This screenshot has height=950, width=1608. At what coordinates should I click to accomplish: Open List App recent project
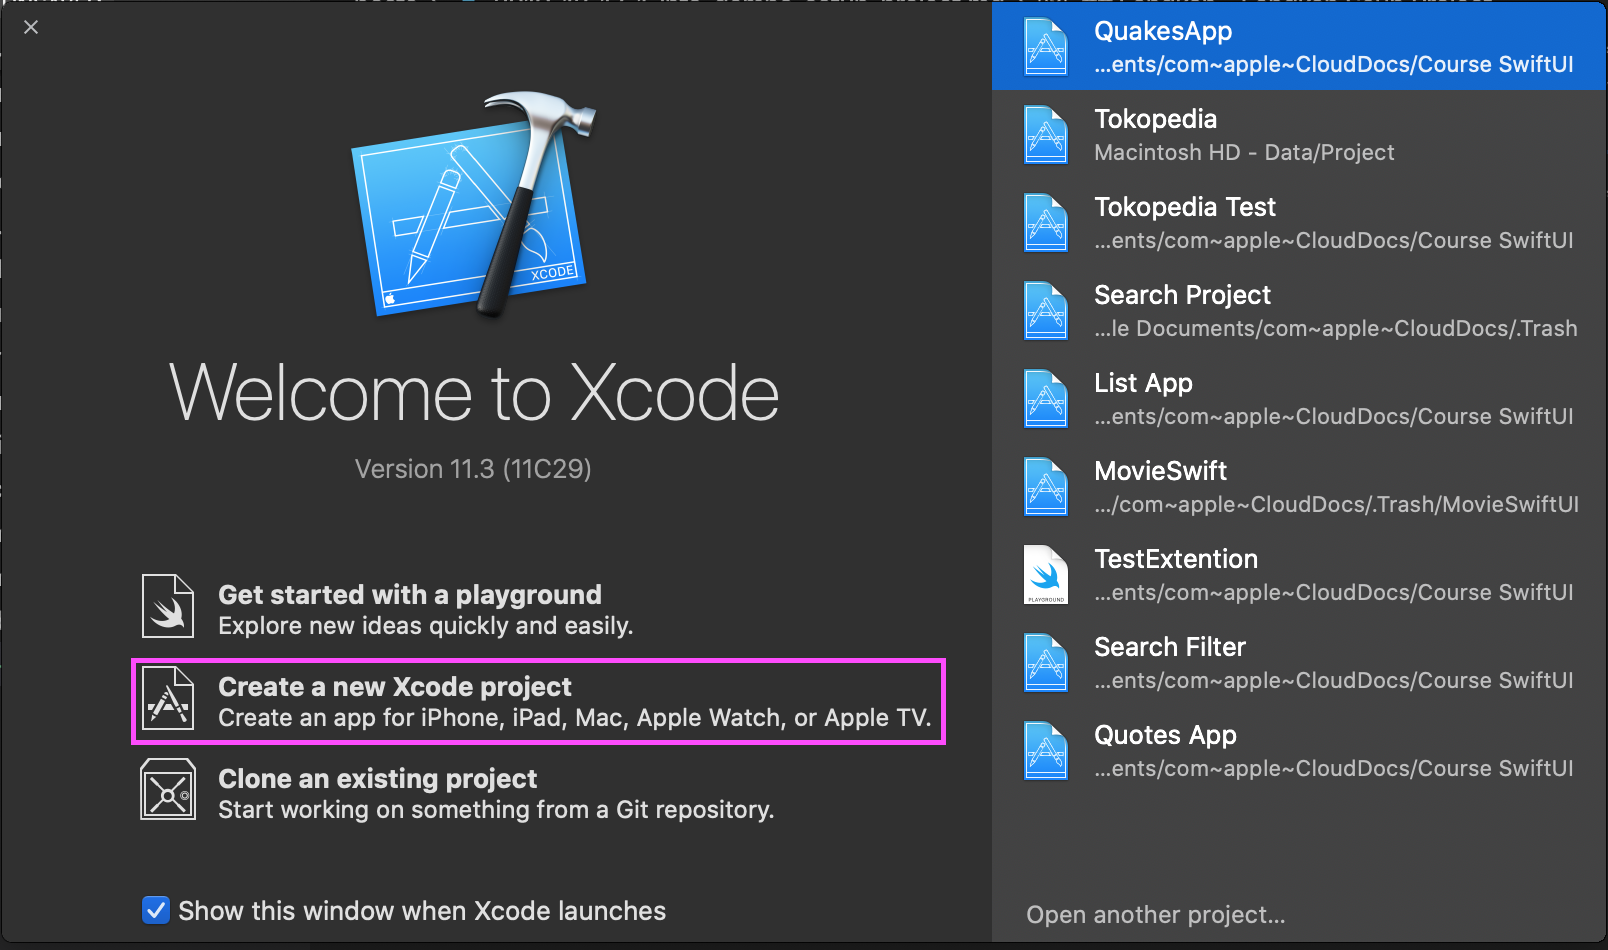pyautogui.click(x=1300, y=399)
